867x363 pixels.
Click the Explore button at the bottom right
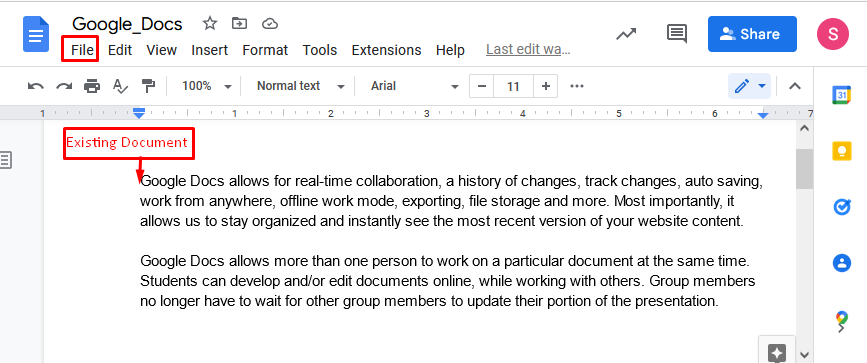click(x=776, y=351)
